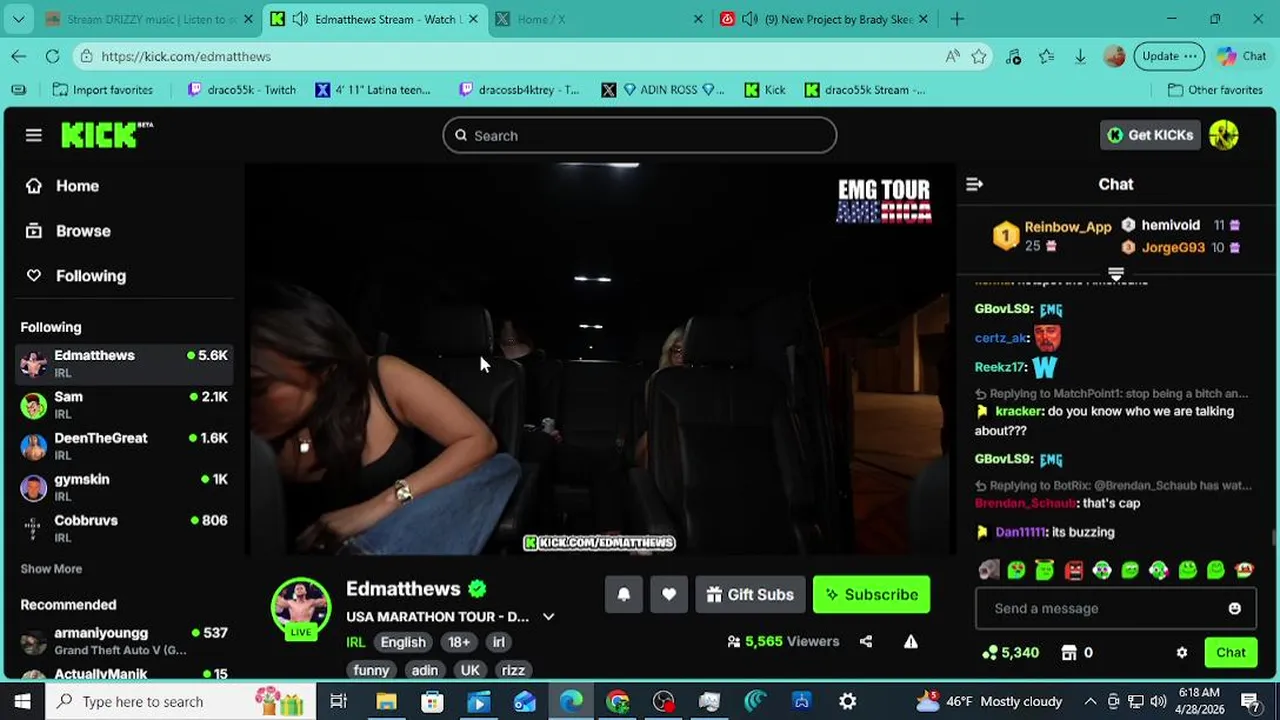Go to Home in sidebar
This screenshot has width=1280, height=720.
click(x=77, y=186)
